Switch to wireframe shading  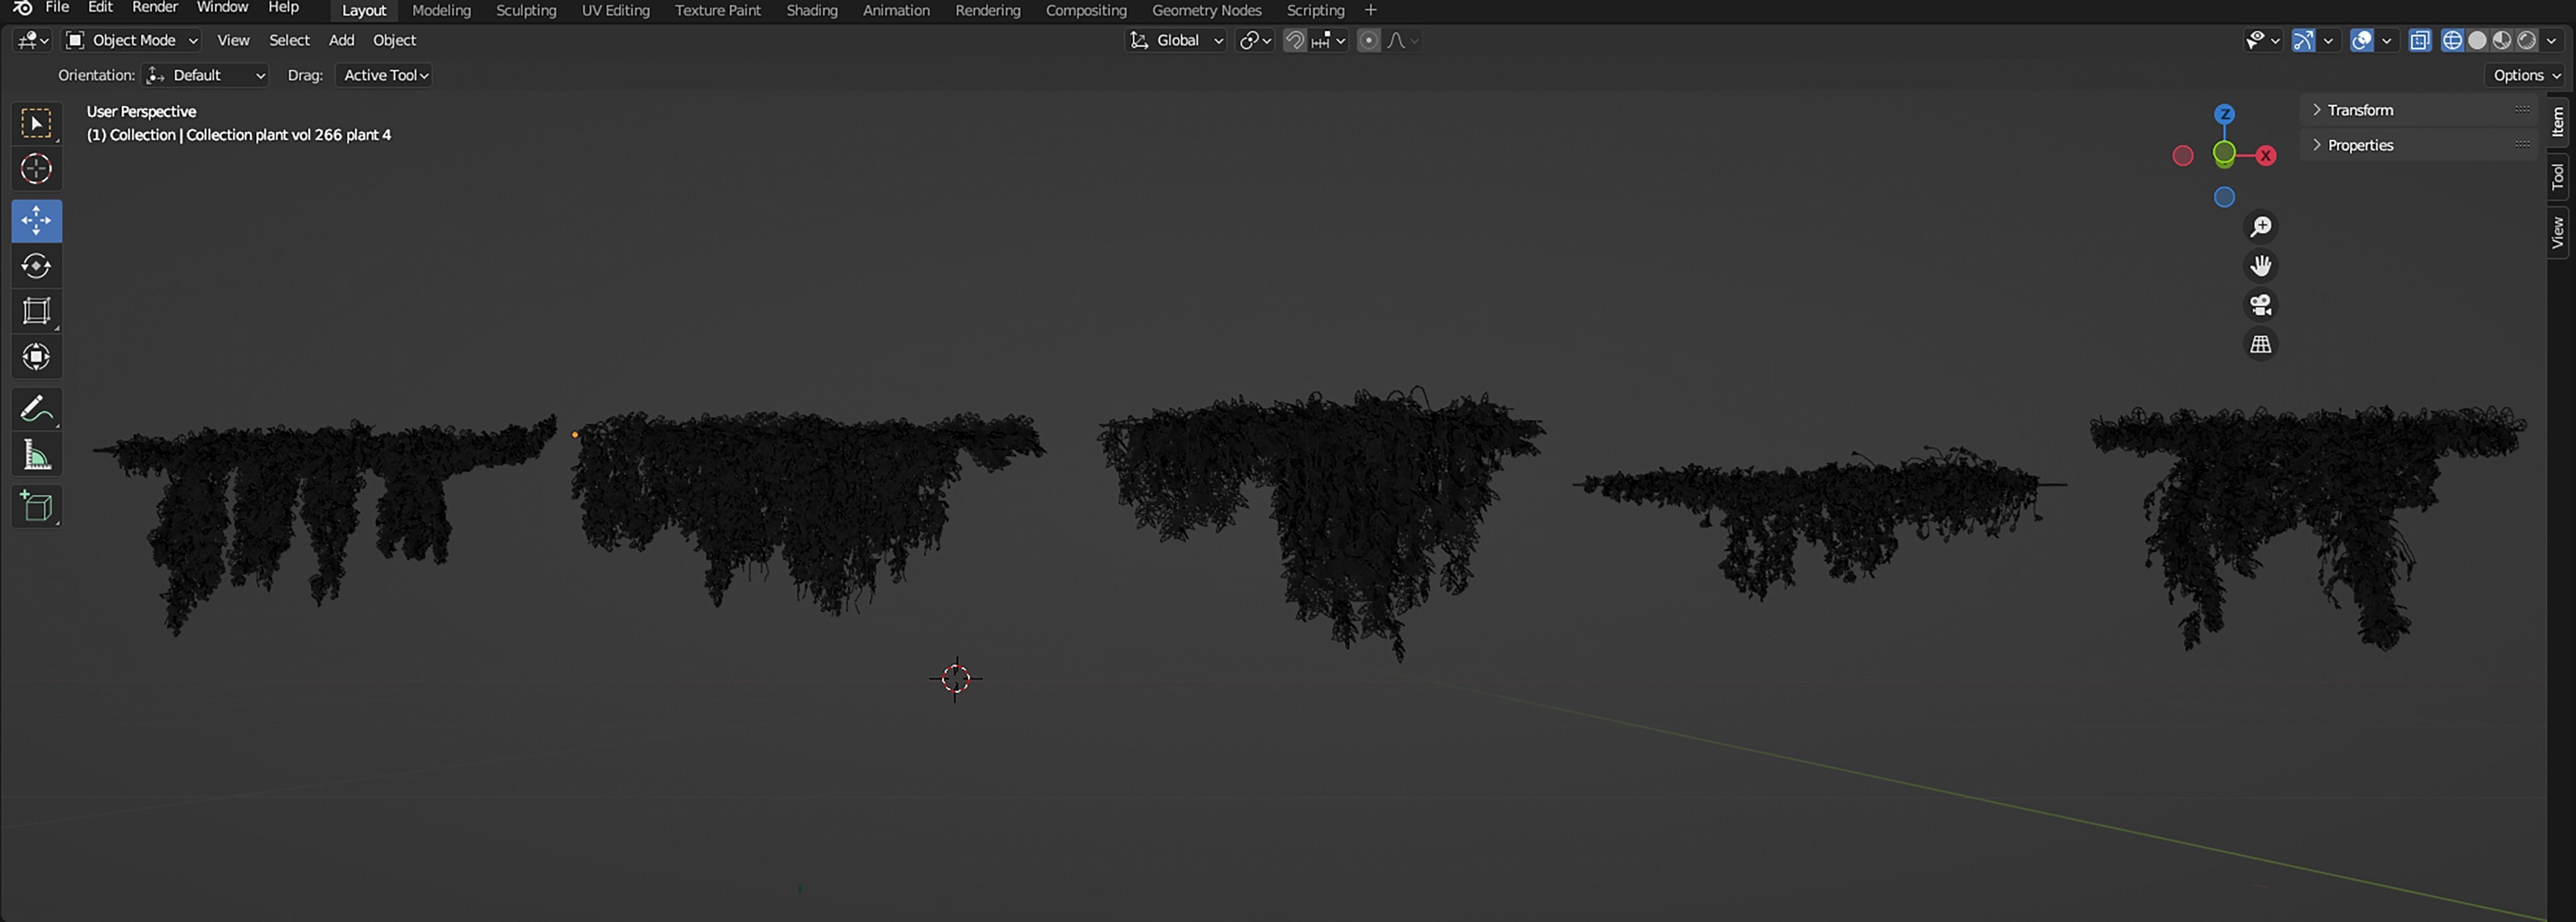pos(2453,40)
